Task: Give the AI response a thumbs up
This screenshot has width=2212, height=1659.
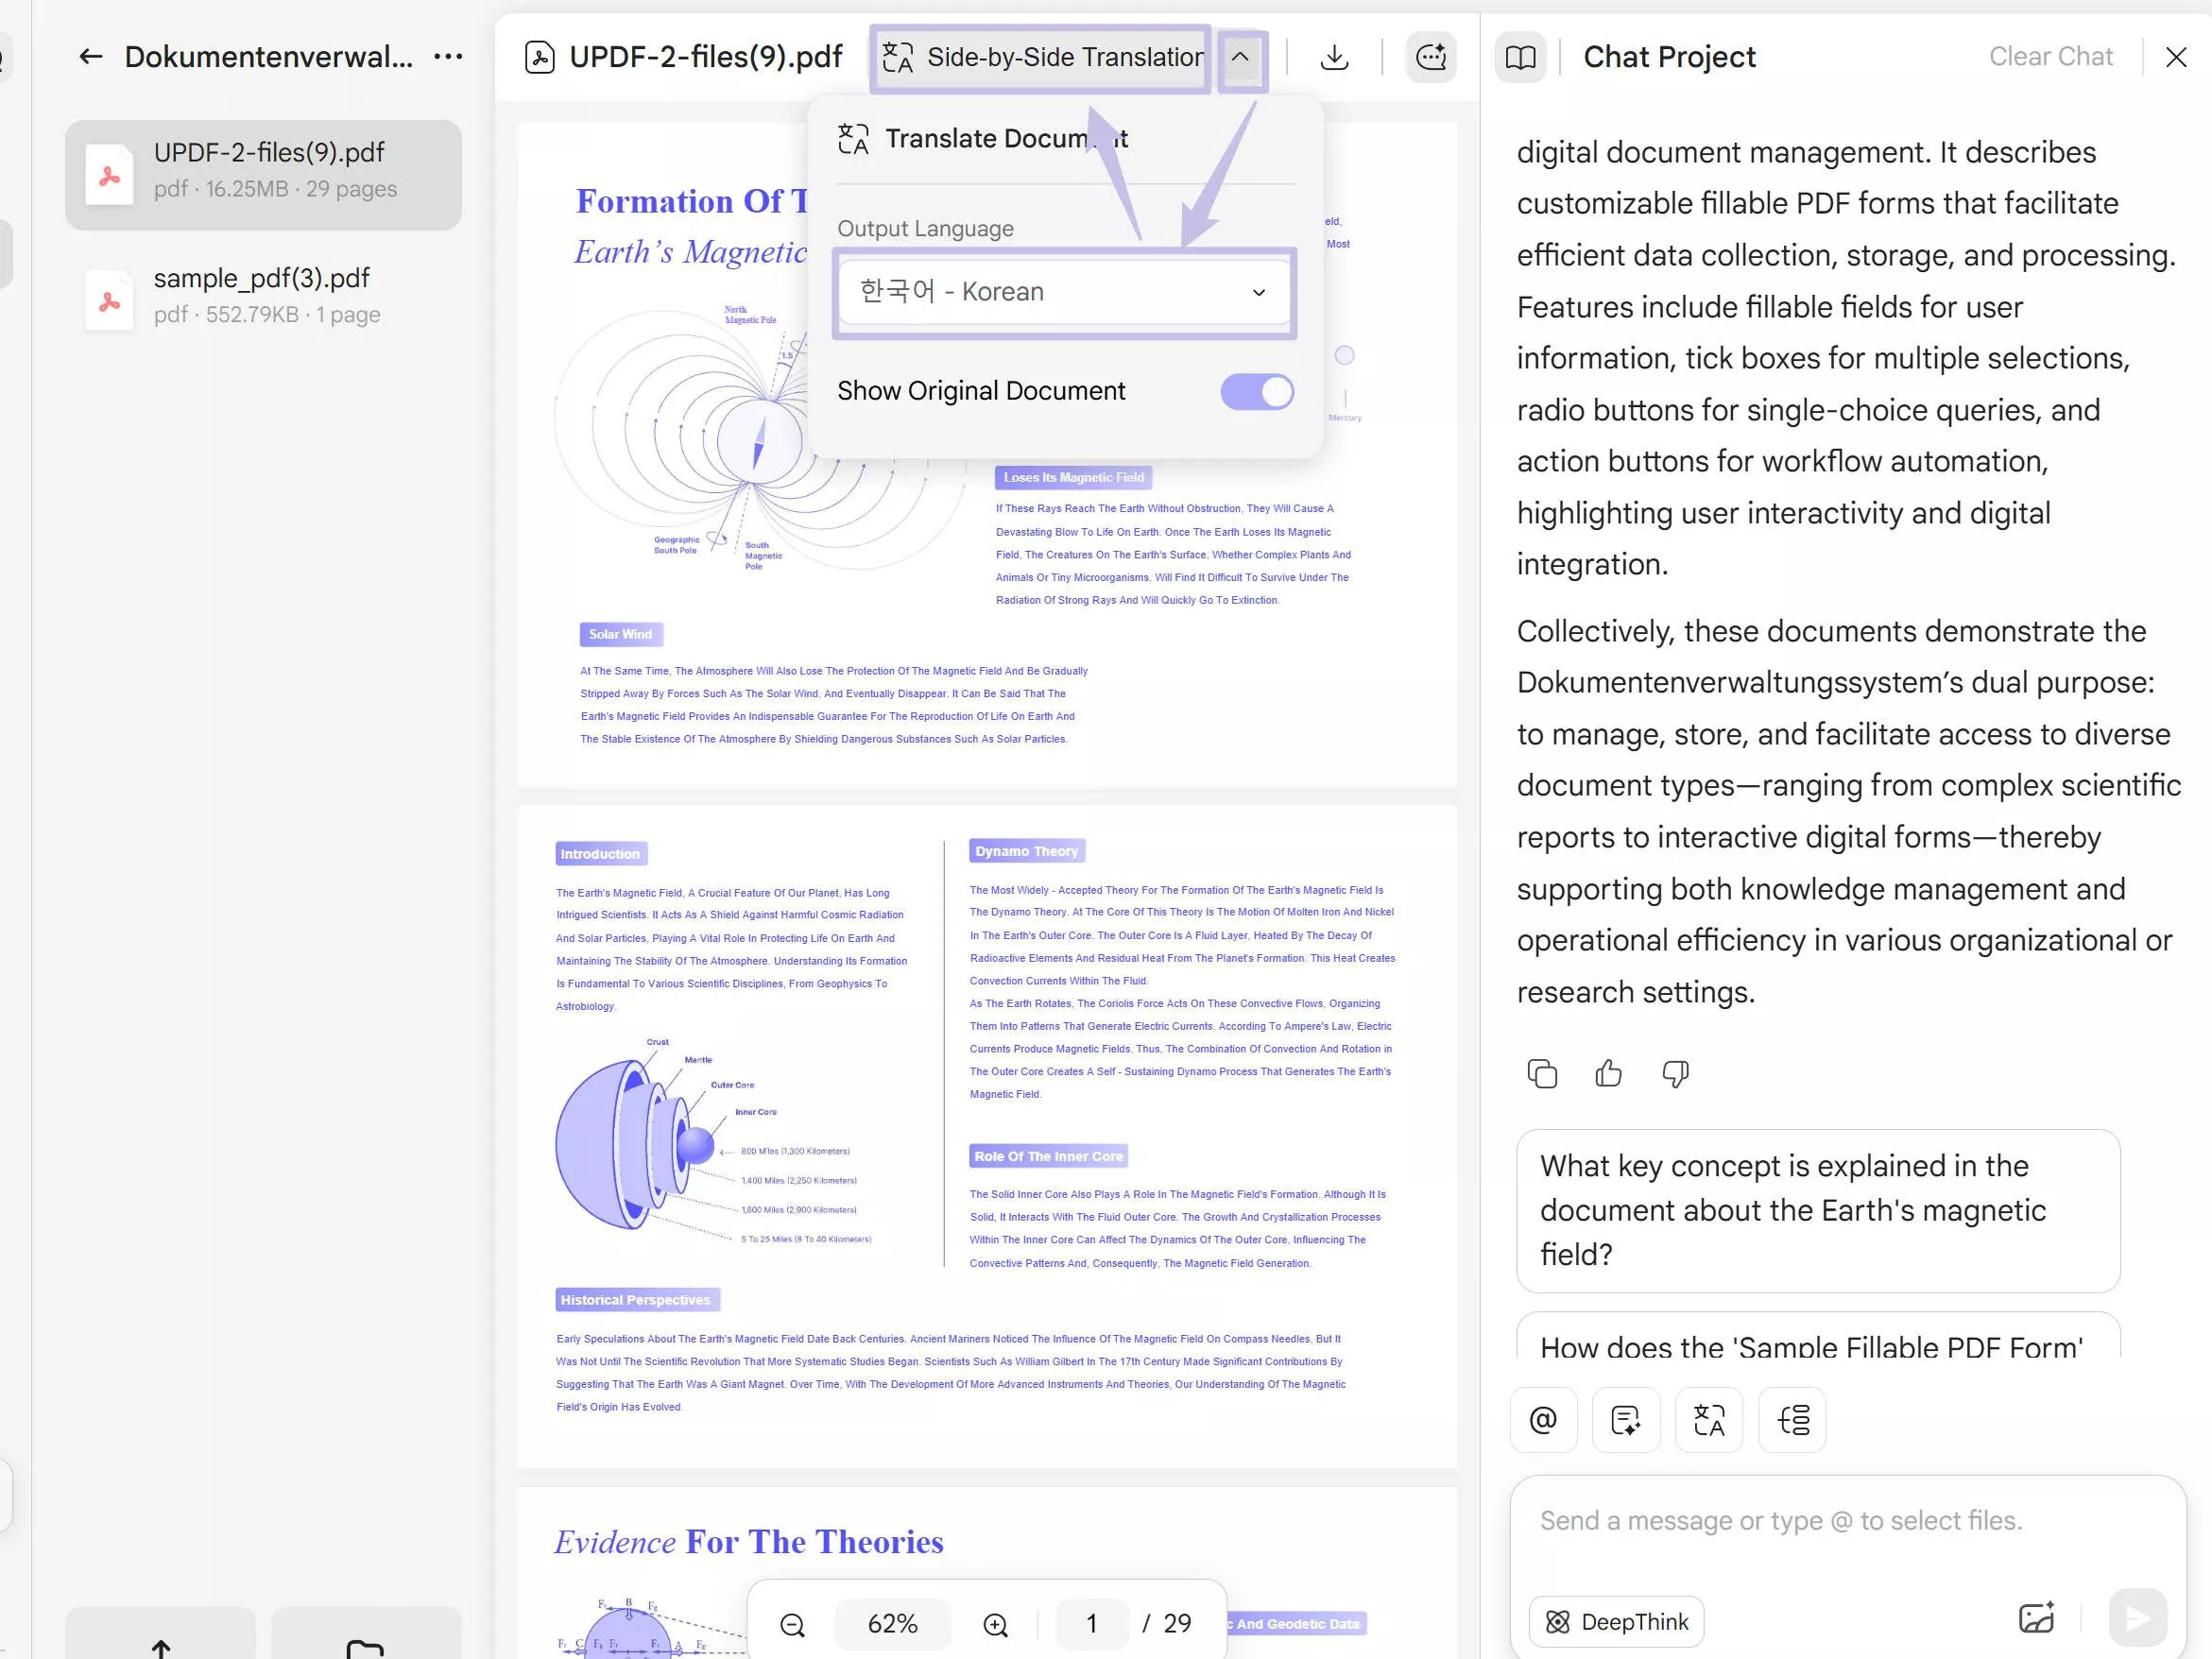Action: pos(1608,1073)
